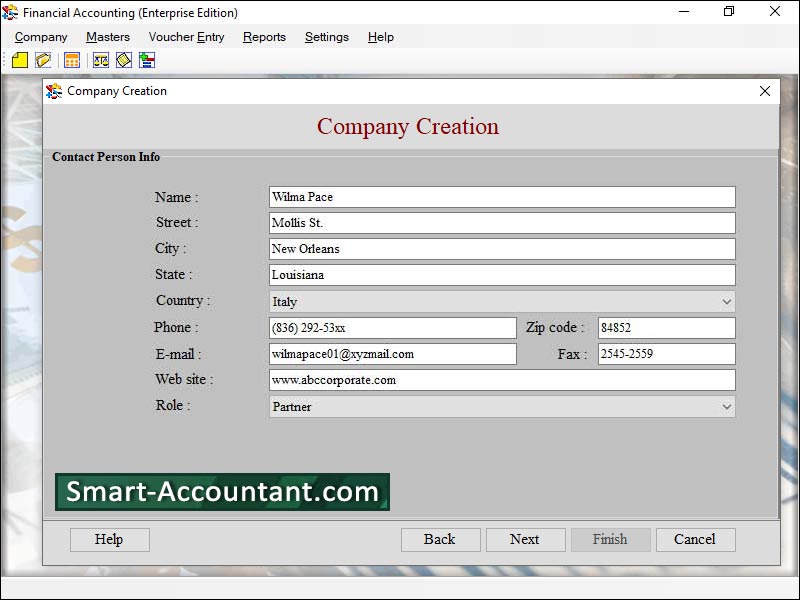Expand the Role dropdown showing Partner
Screen dimensions: 800x600
pos(726,407)
